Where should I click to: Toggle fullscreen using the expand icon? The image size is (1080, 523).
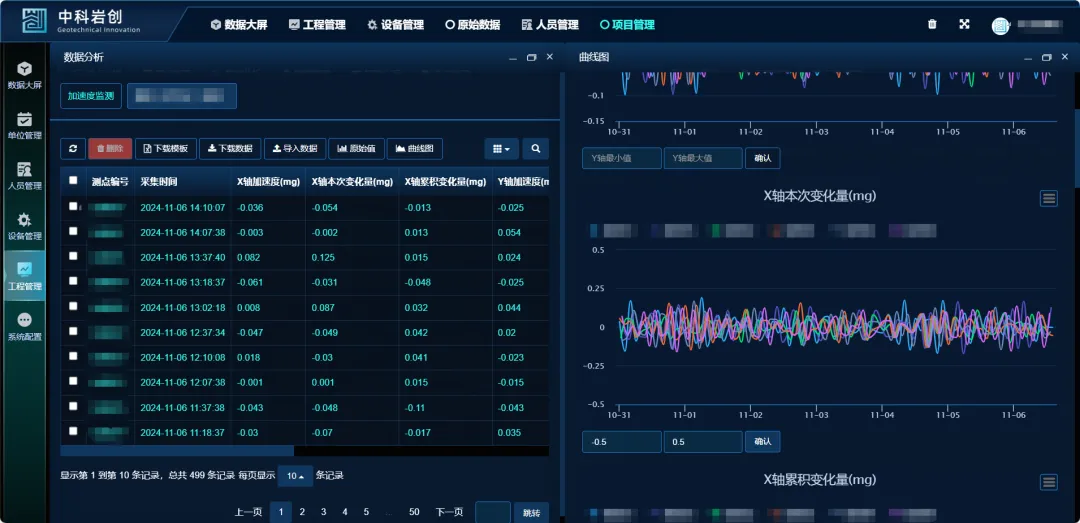964,24
